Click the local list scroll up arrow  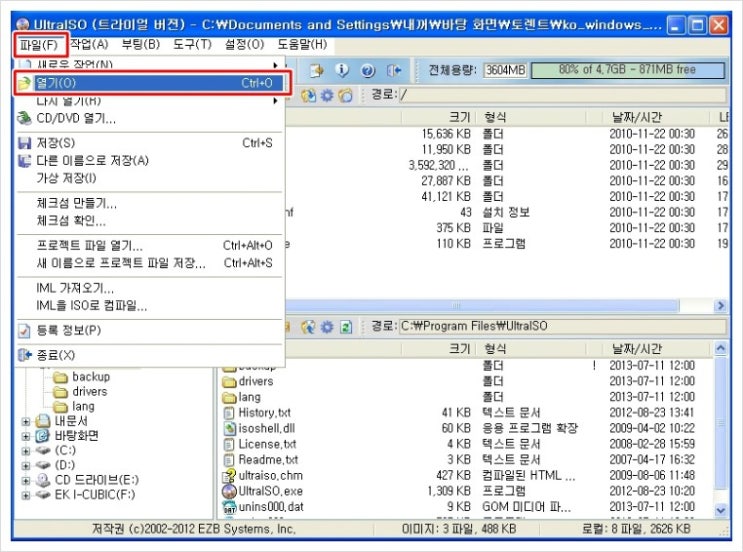click(x=720, y=349)
